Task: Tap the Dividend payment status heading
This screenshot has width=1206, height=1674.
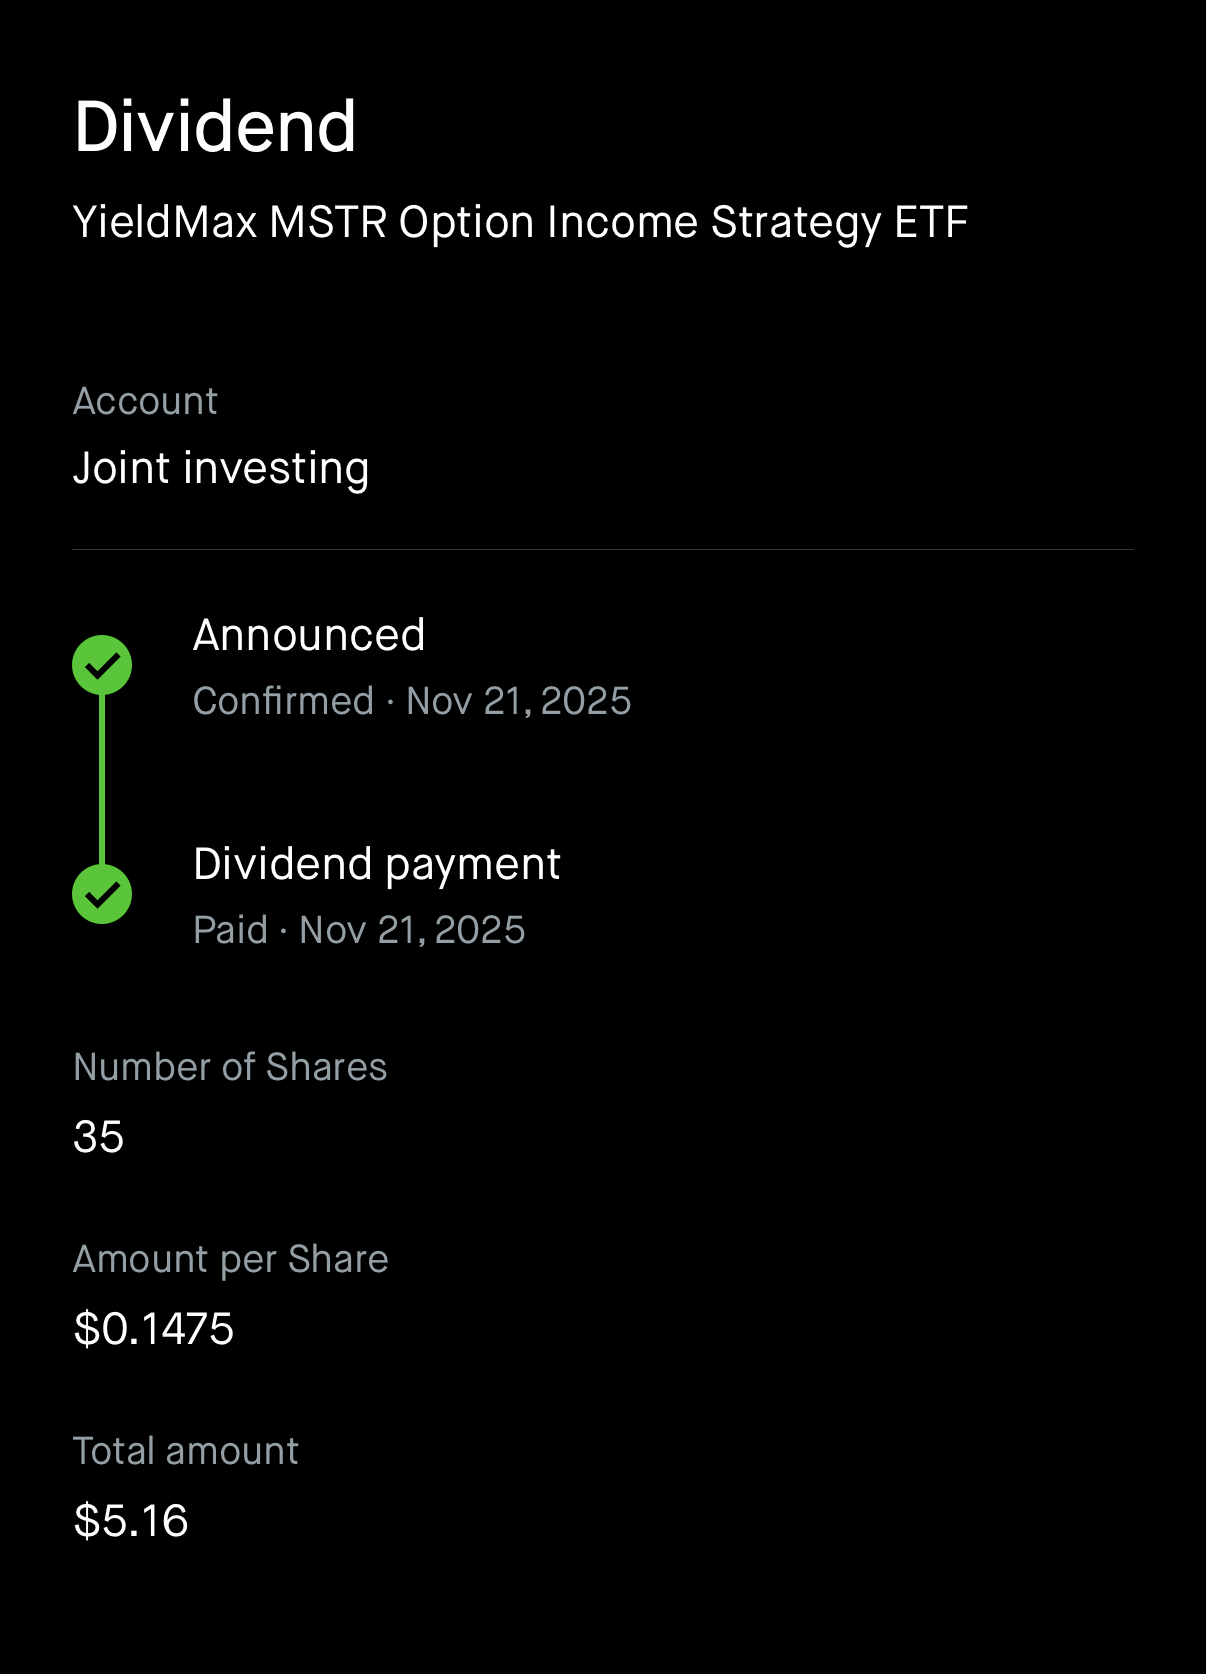Action: (376, 864)
